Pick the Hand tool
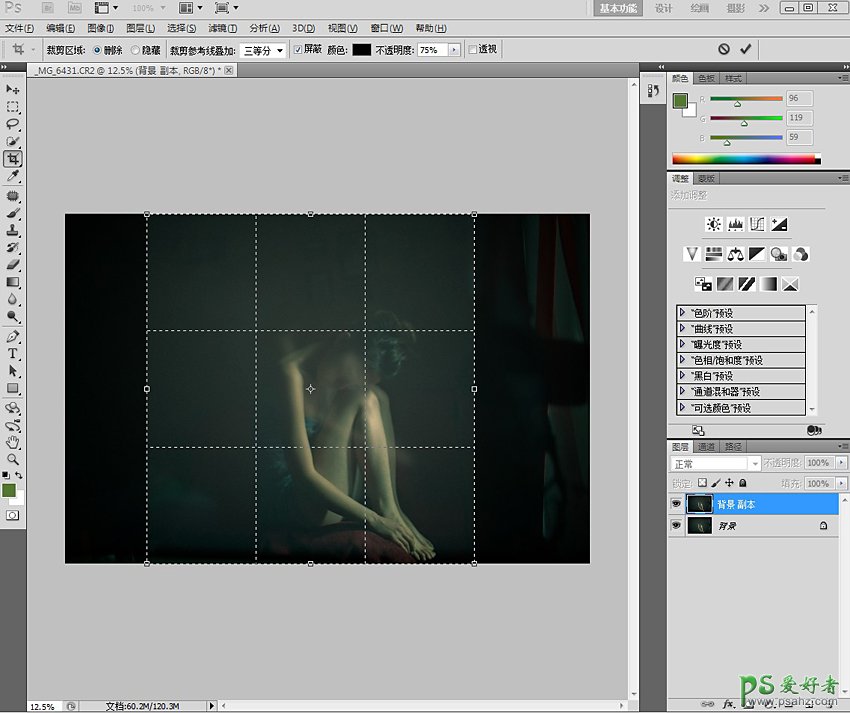The image size is (850, 713). point(13,441)
